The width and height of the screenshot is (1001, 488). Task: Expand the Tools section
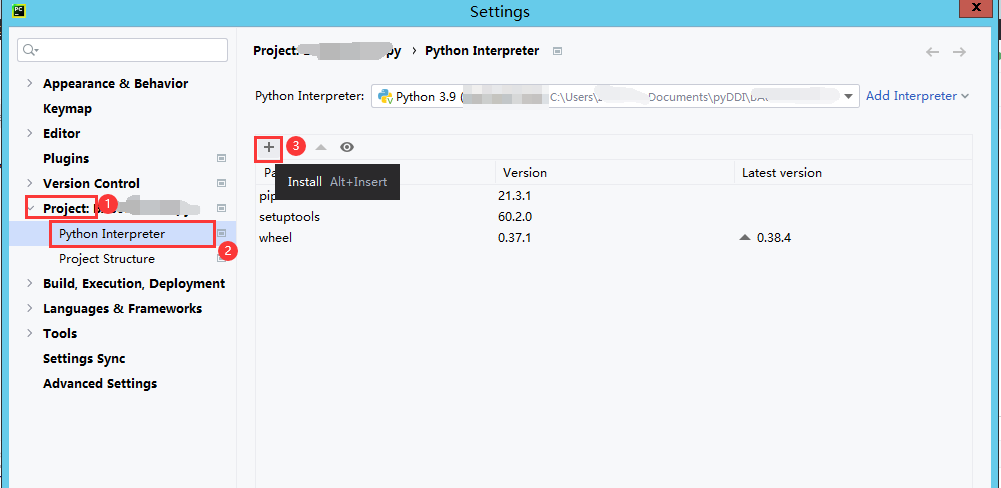tap(29, 333)
